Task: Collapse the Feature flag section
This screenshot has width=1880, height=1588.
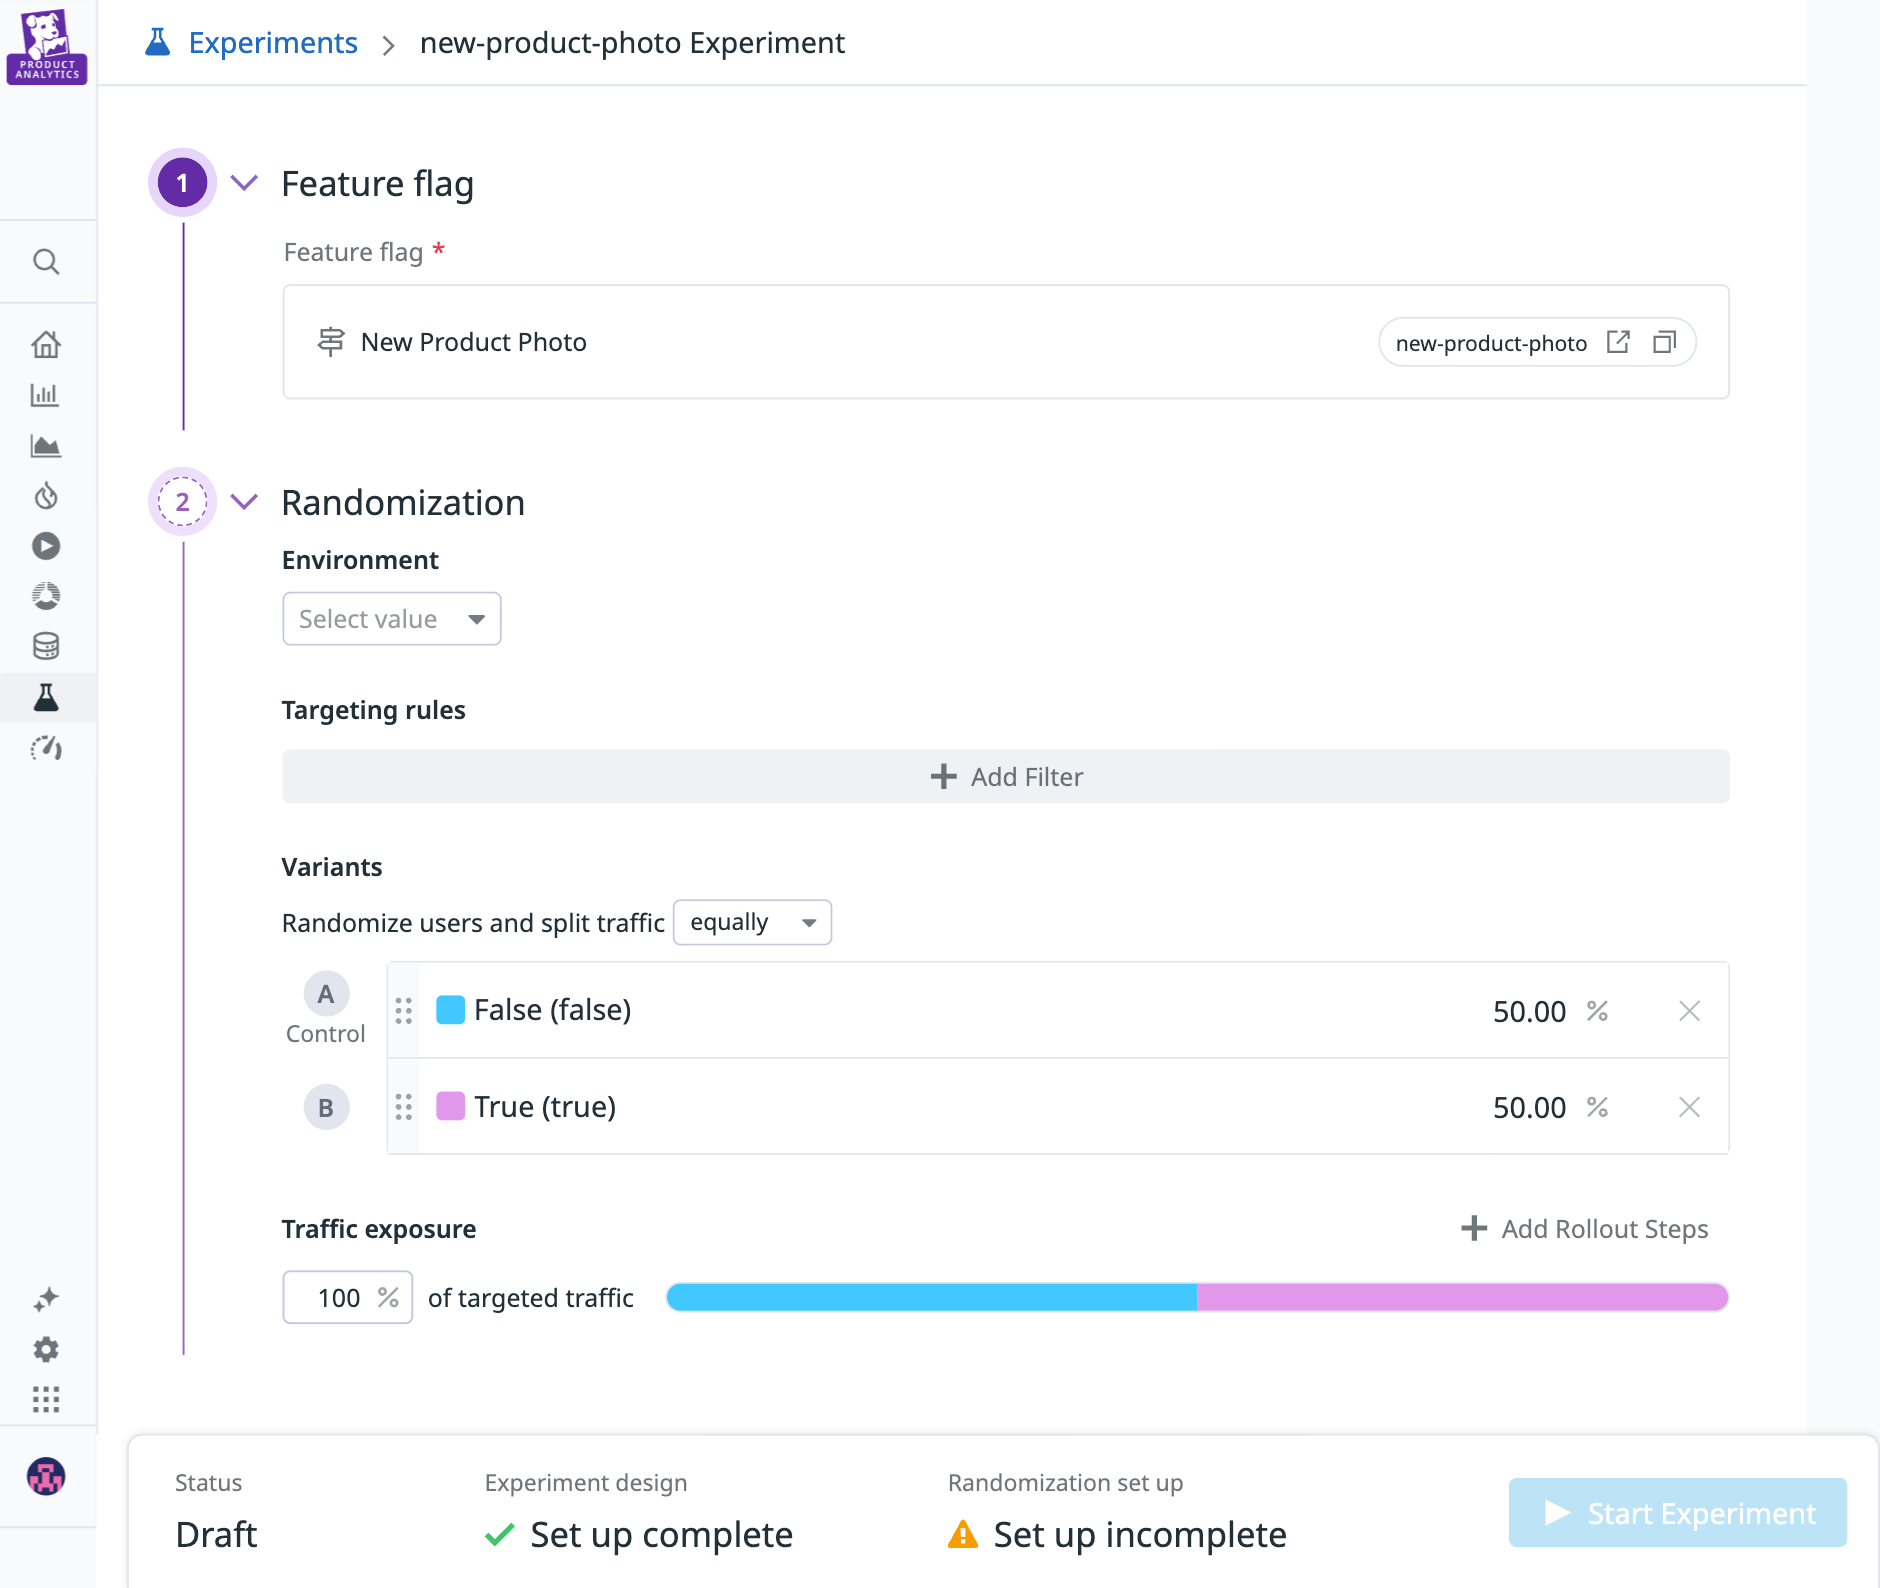Action: coord(243,183)
